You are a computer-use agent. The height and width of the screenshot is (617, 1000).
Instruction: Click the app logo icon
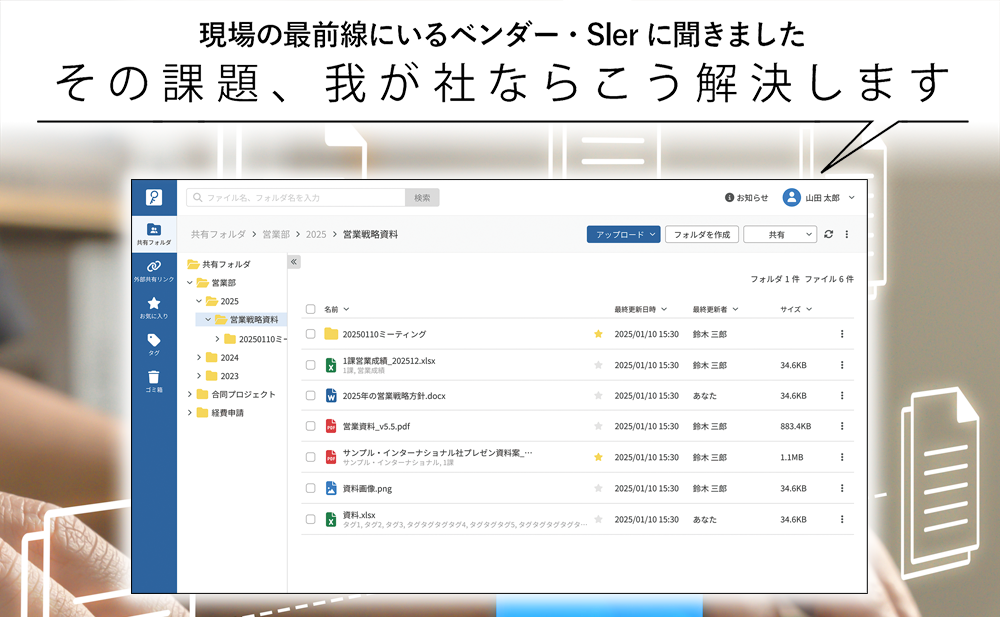pyautogui.click(x=154, y=197)
